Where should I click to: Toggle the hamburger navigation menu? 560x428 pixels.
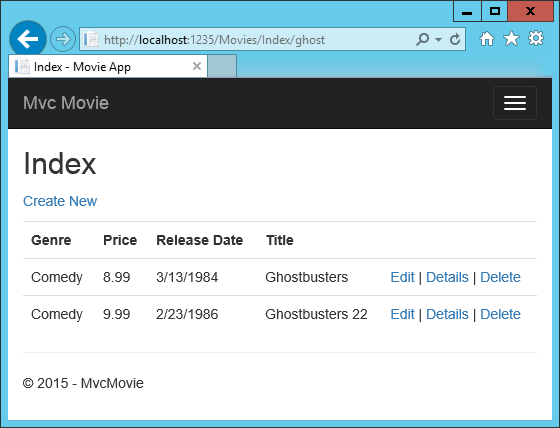[515, 103]
